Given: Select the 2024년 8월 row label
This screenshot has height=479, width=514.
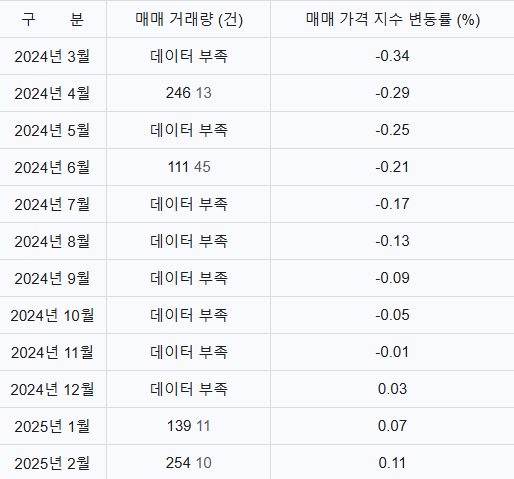Looking at the screenshot, I should pos(52,241).
